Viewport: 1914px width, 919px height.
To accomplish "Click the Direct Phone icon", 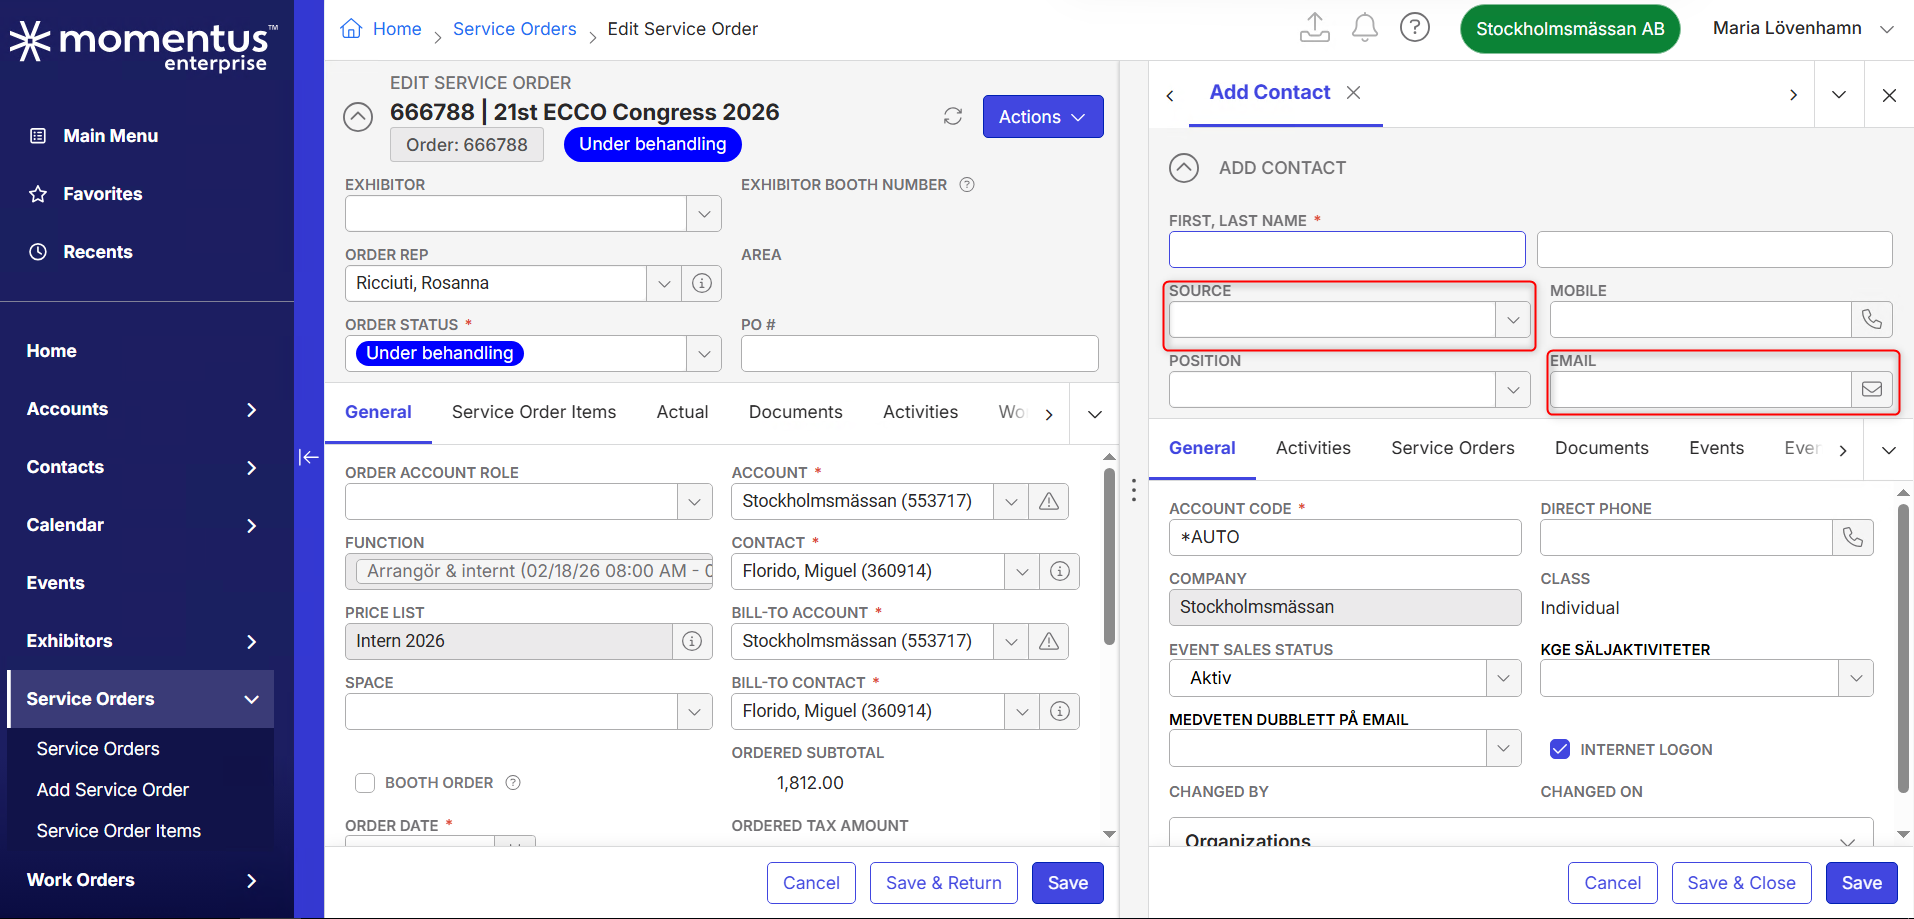I will (x=1853, y=537).
